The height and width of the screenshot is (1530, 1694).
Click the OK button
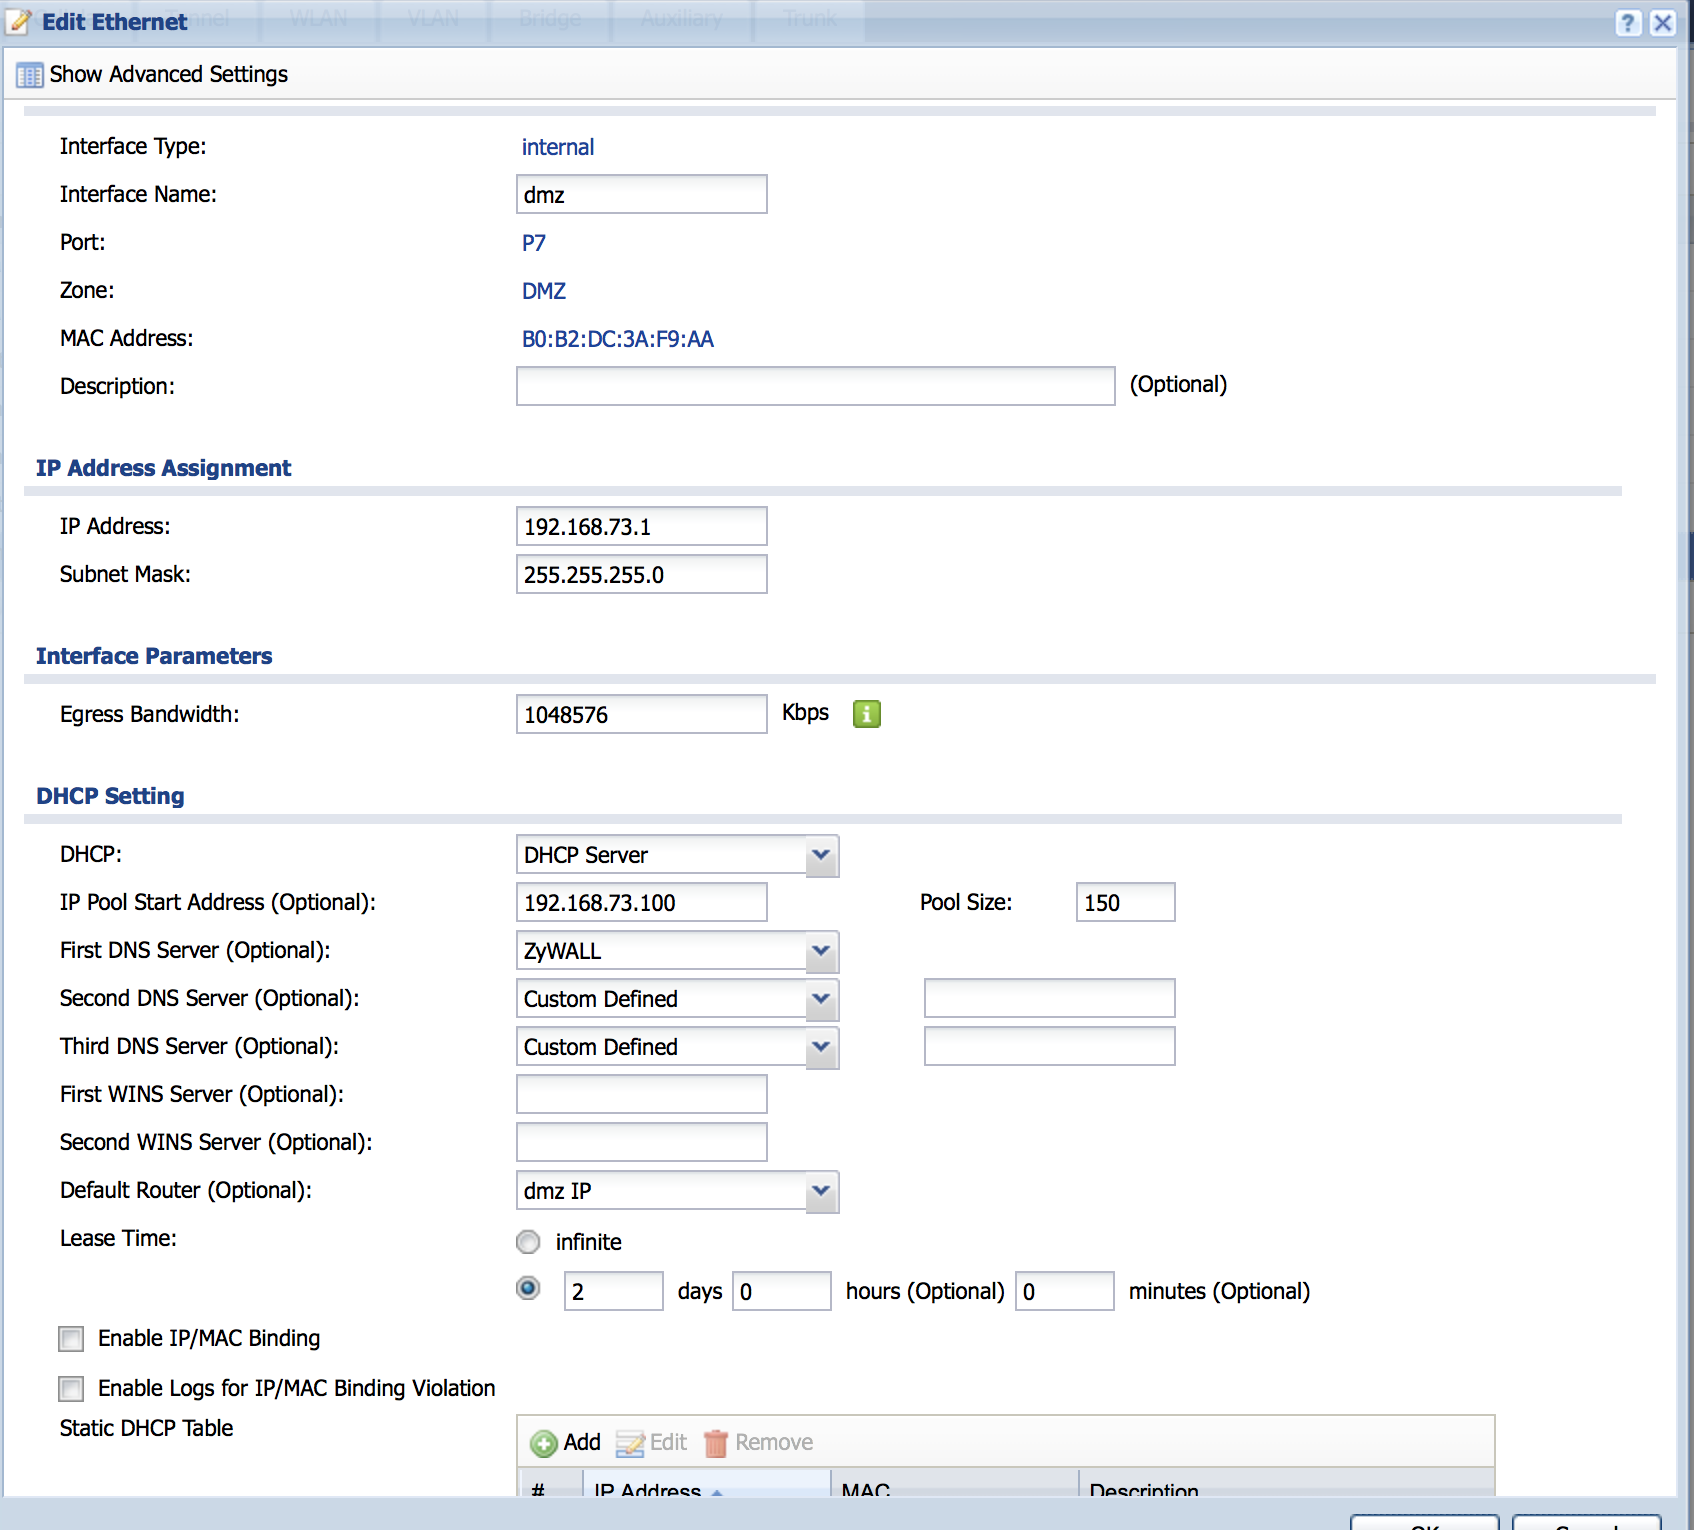click(x=1427, y=1523)
